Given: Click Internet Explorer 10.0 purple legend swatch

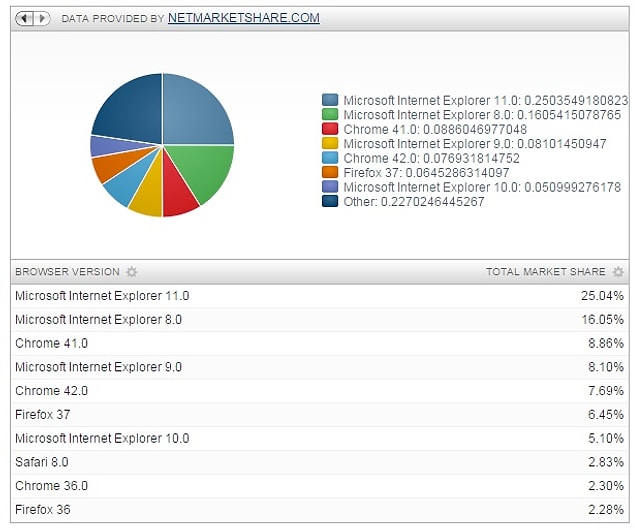Looking at the screenshot, I should click(x=330, y=187).
